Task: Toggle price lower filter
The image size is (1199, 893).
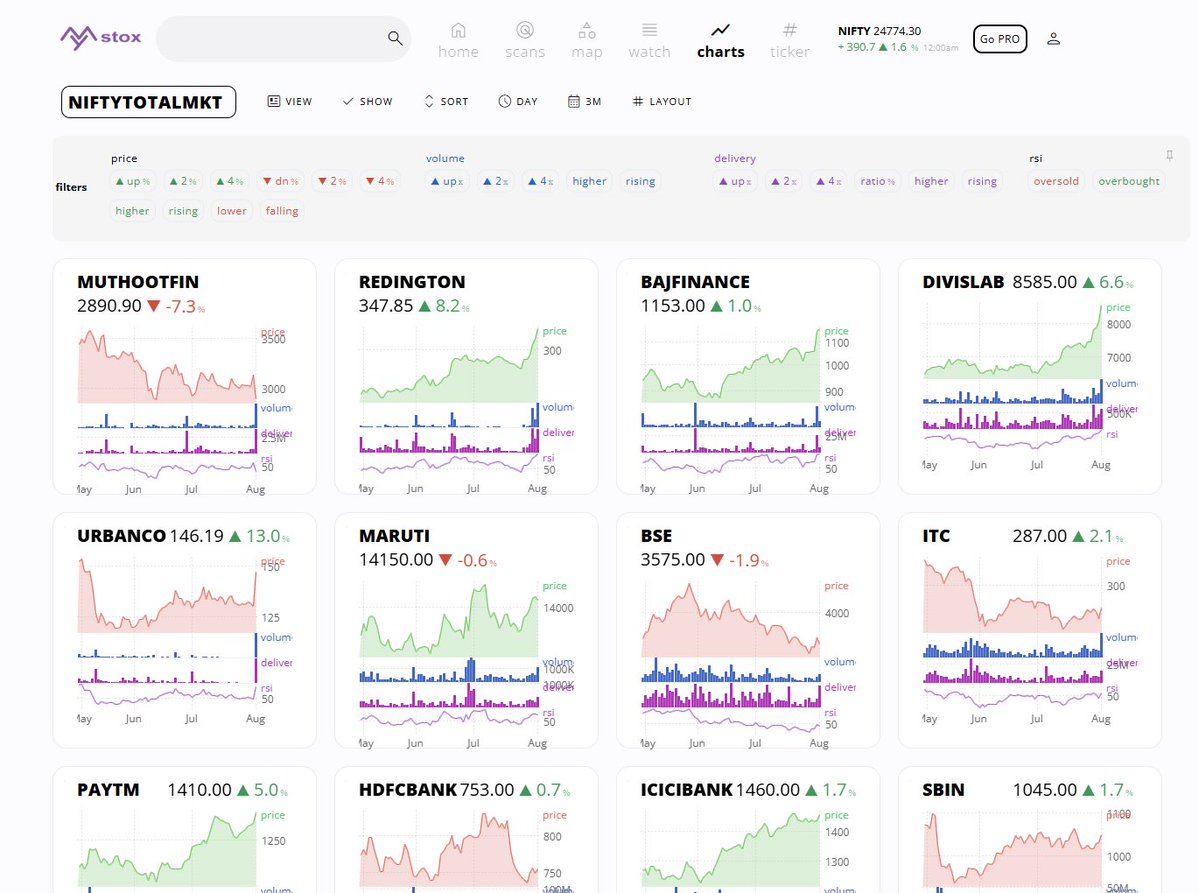Action: tap(232, 211)
